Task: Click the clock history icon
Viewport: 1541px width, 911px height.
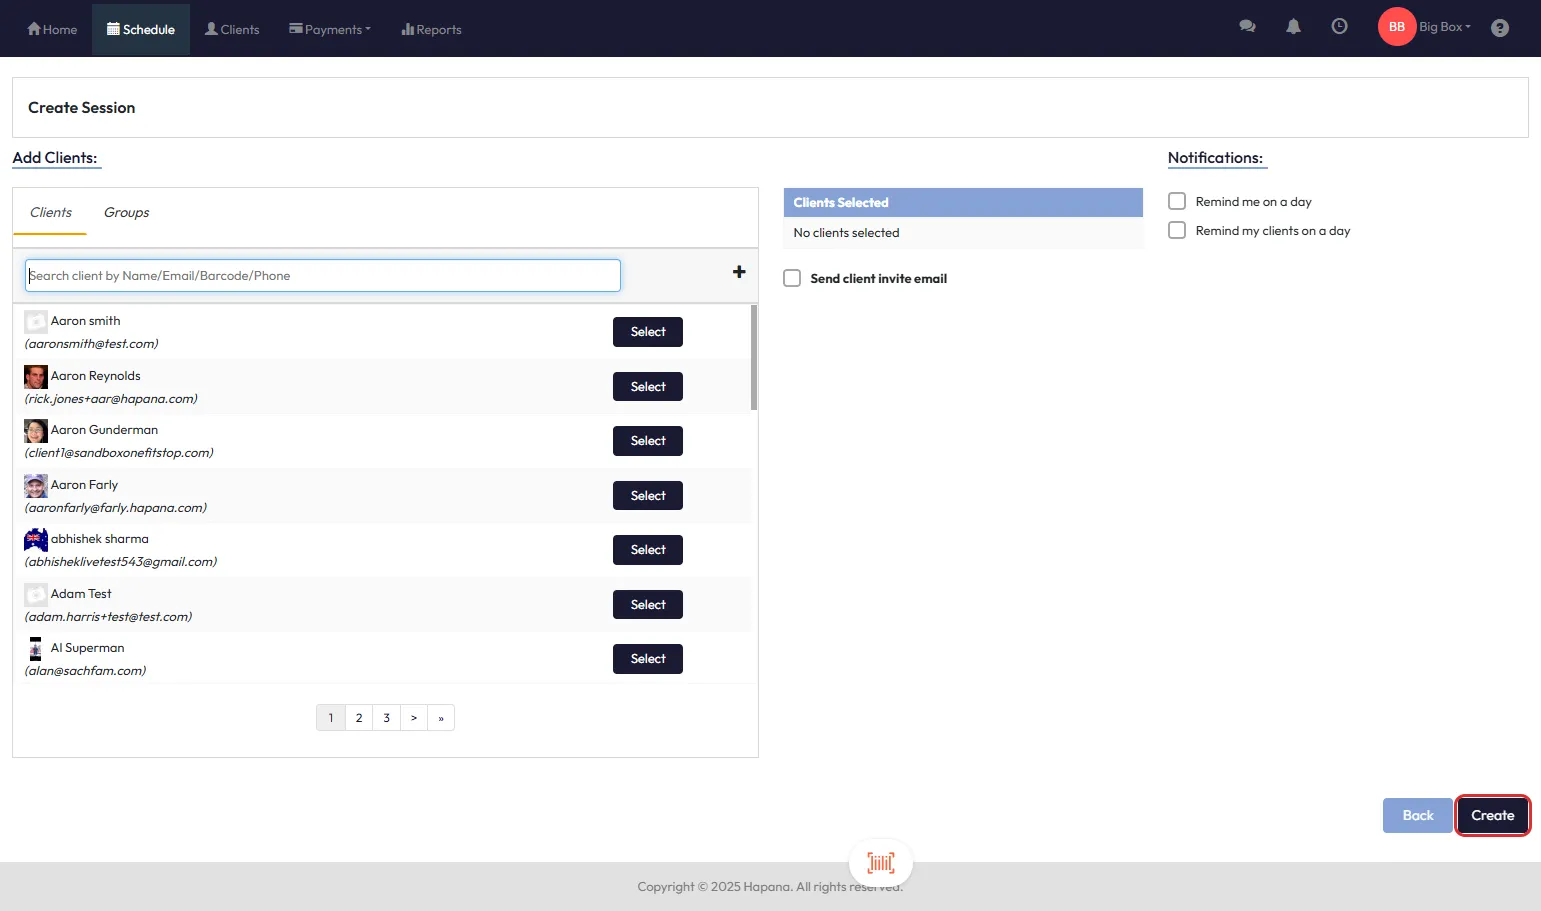Action: click(1339, 27)
